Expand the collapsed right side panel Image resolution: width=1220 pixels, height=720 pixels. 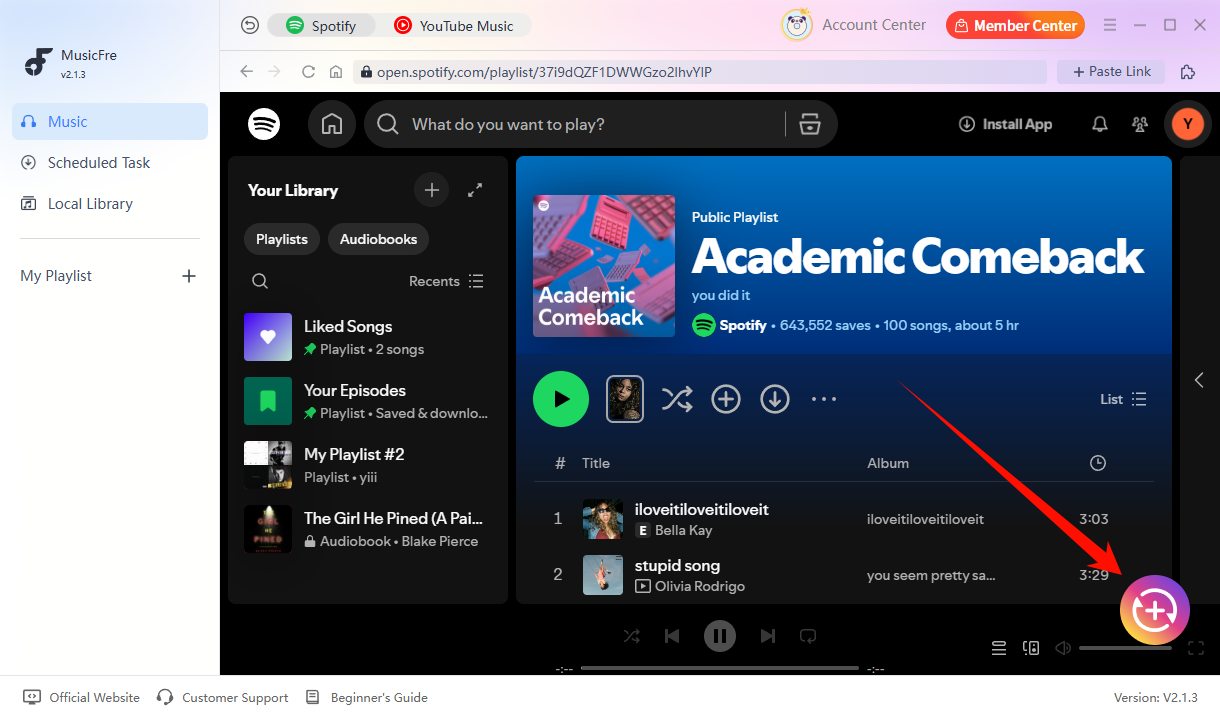[1199, 380]
